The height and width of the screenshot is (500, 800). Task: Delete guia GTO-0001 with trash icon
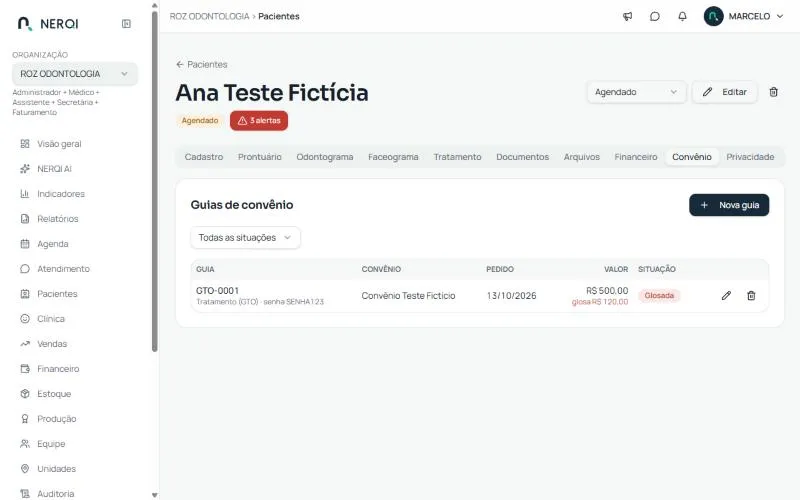pyautogui.click(x=751, y=295)
